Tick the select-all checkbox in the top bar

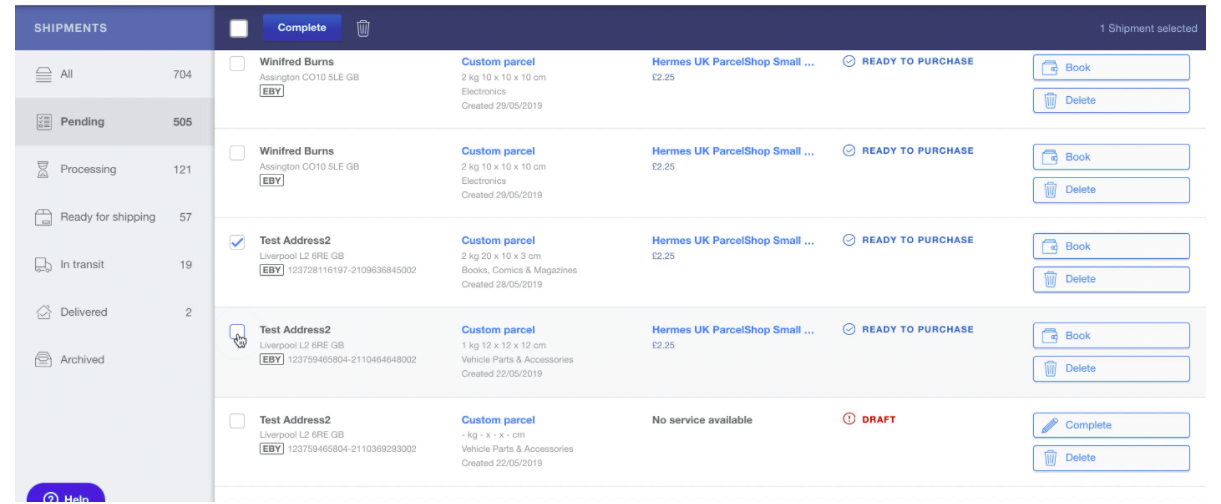(239, 28)
